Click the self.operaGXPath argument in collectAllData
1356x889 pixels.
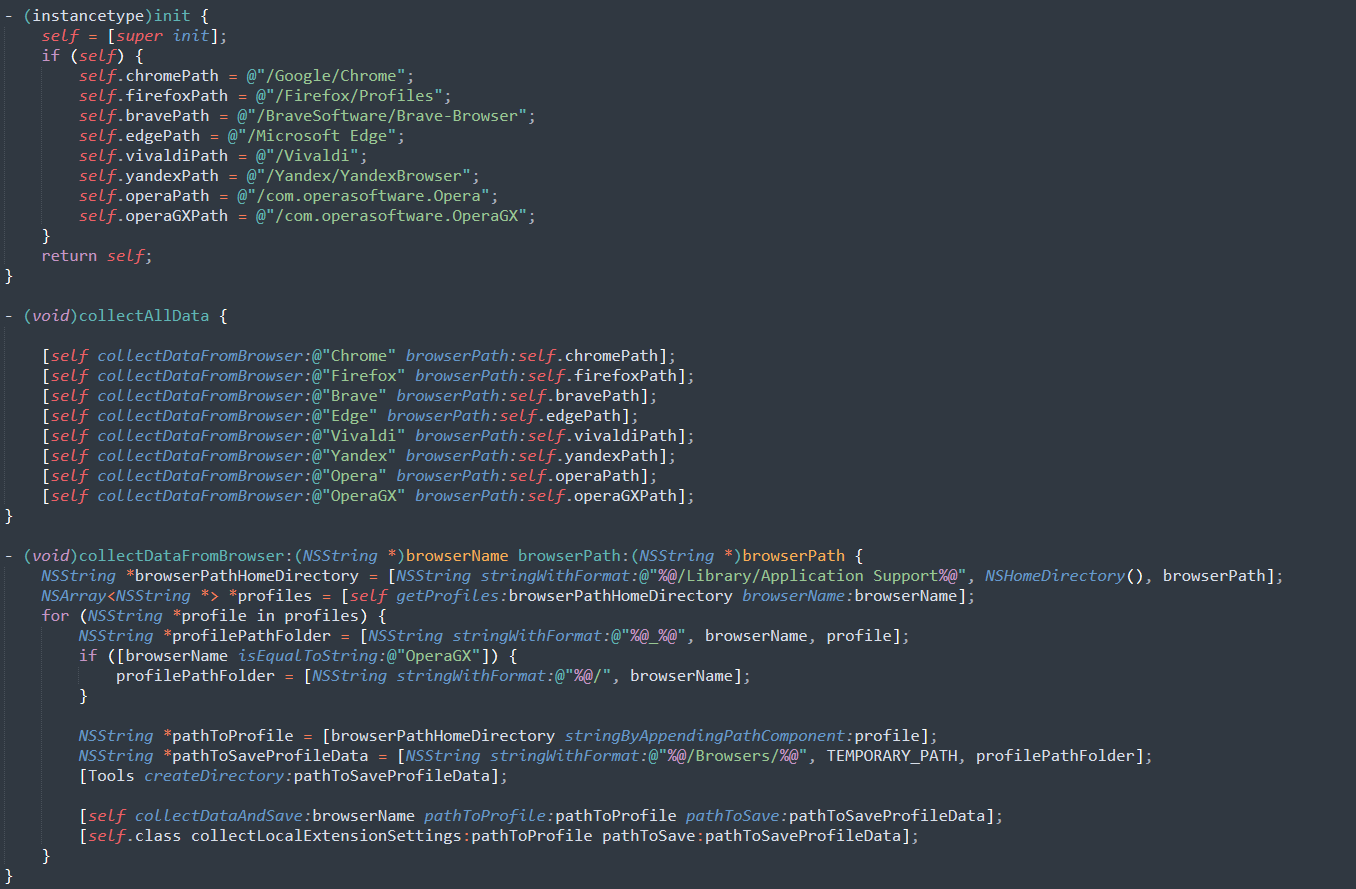[605, 496]
